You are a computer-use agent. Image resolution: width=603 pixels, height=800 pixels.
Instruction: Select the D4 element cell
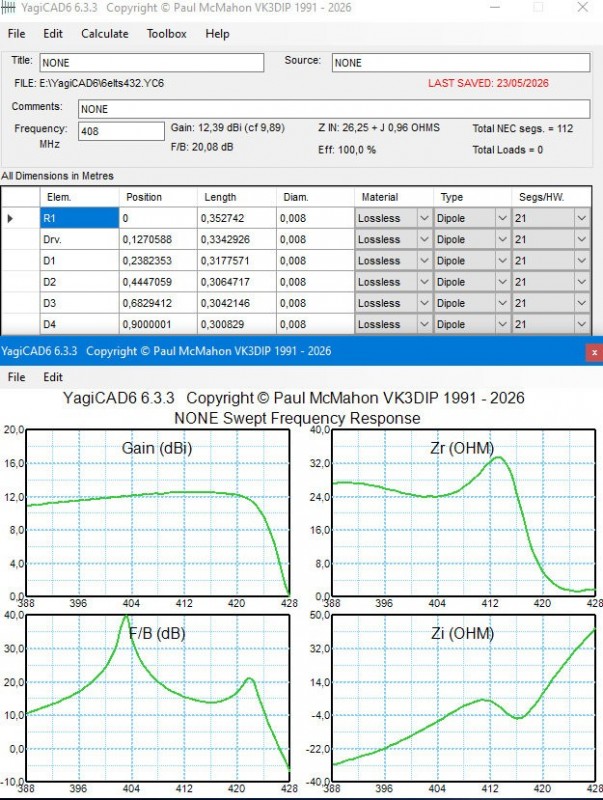click(x=80, y=324)
